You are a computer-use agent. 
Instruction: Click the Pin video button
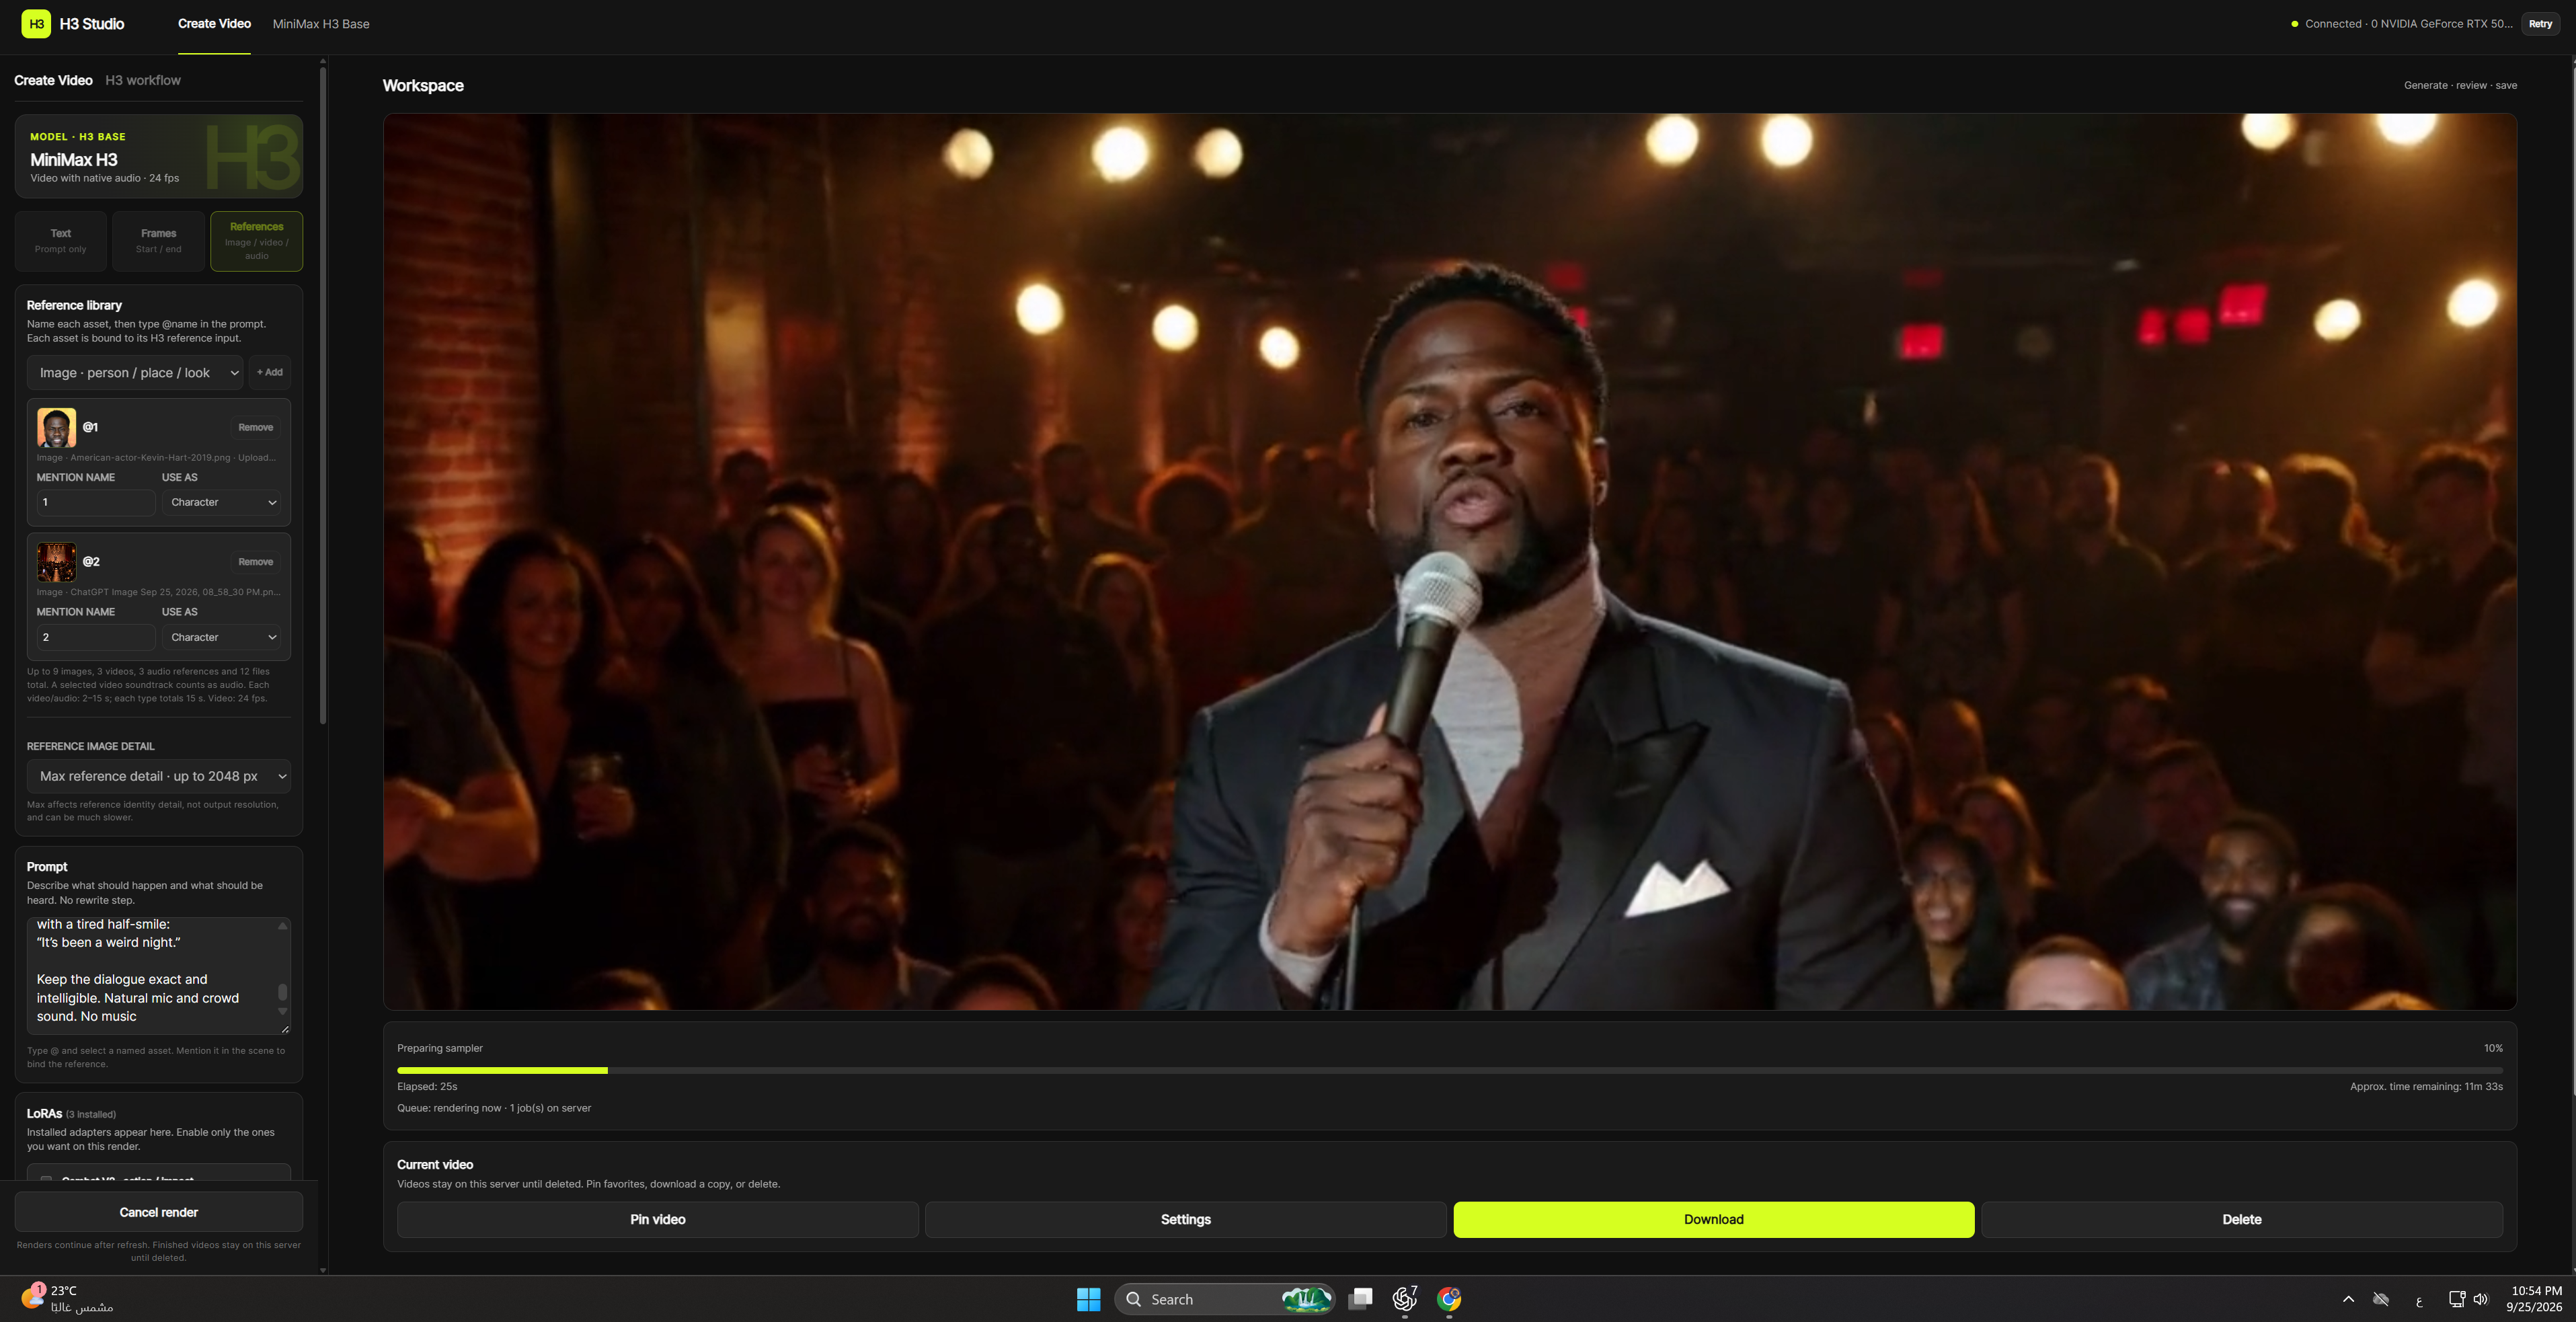click(658, 1220)
